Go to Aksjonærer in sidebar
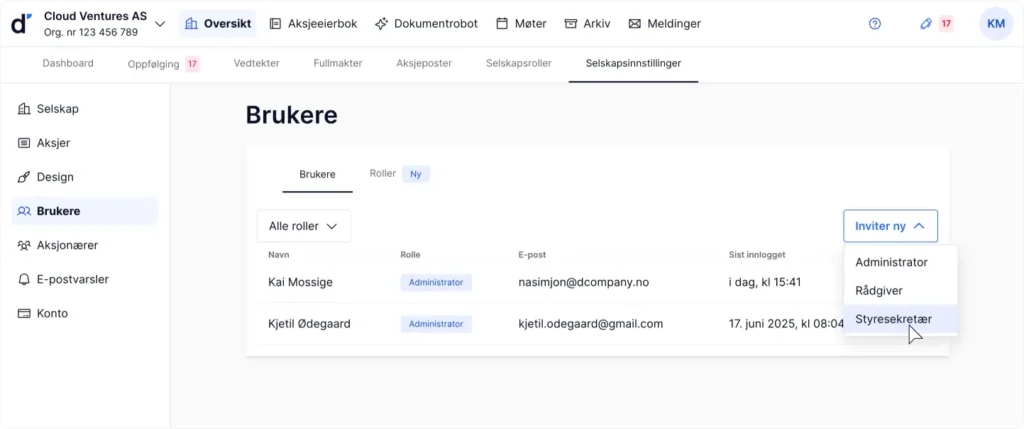The width and height of the screenshot is (1024, 429). (67, 245)
